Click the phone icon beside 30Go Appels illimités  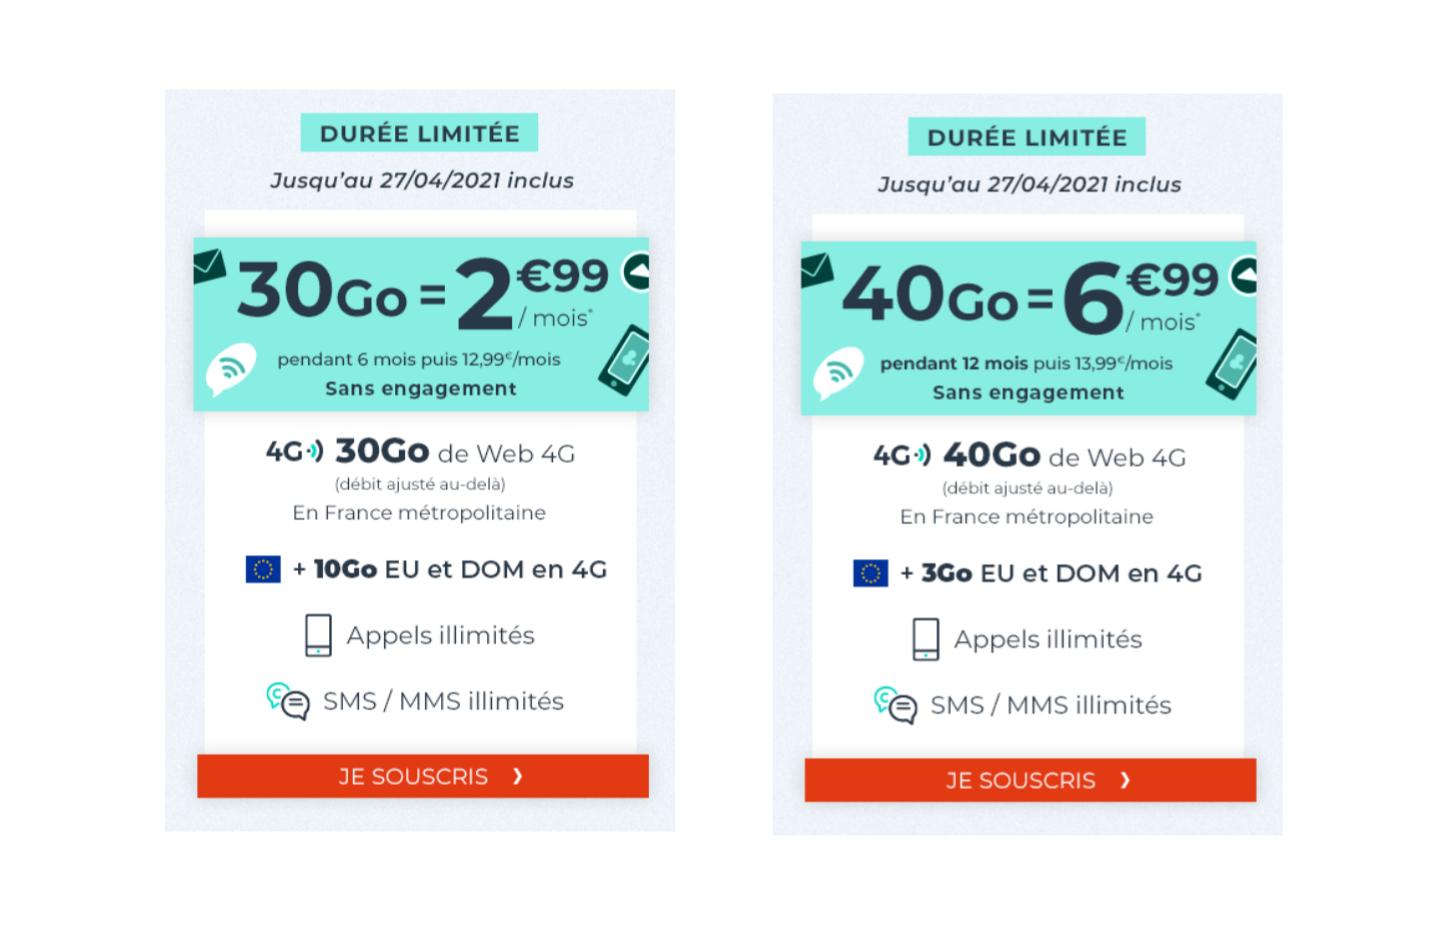[x=318, y=636]
